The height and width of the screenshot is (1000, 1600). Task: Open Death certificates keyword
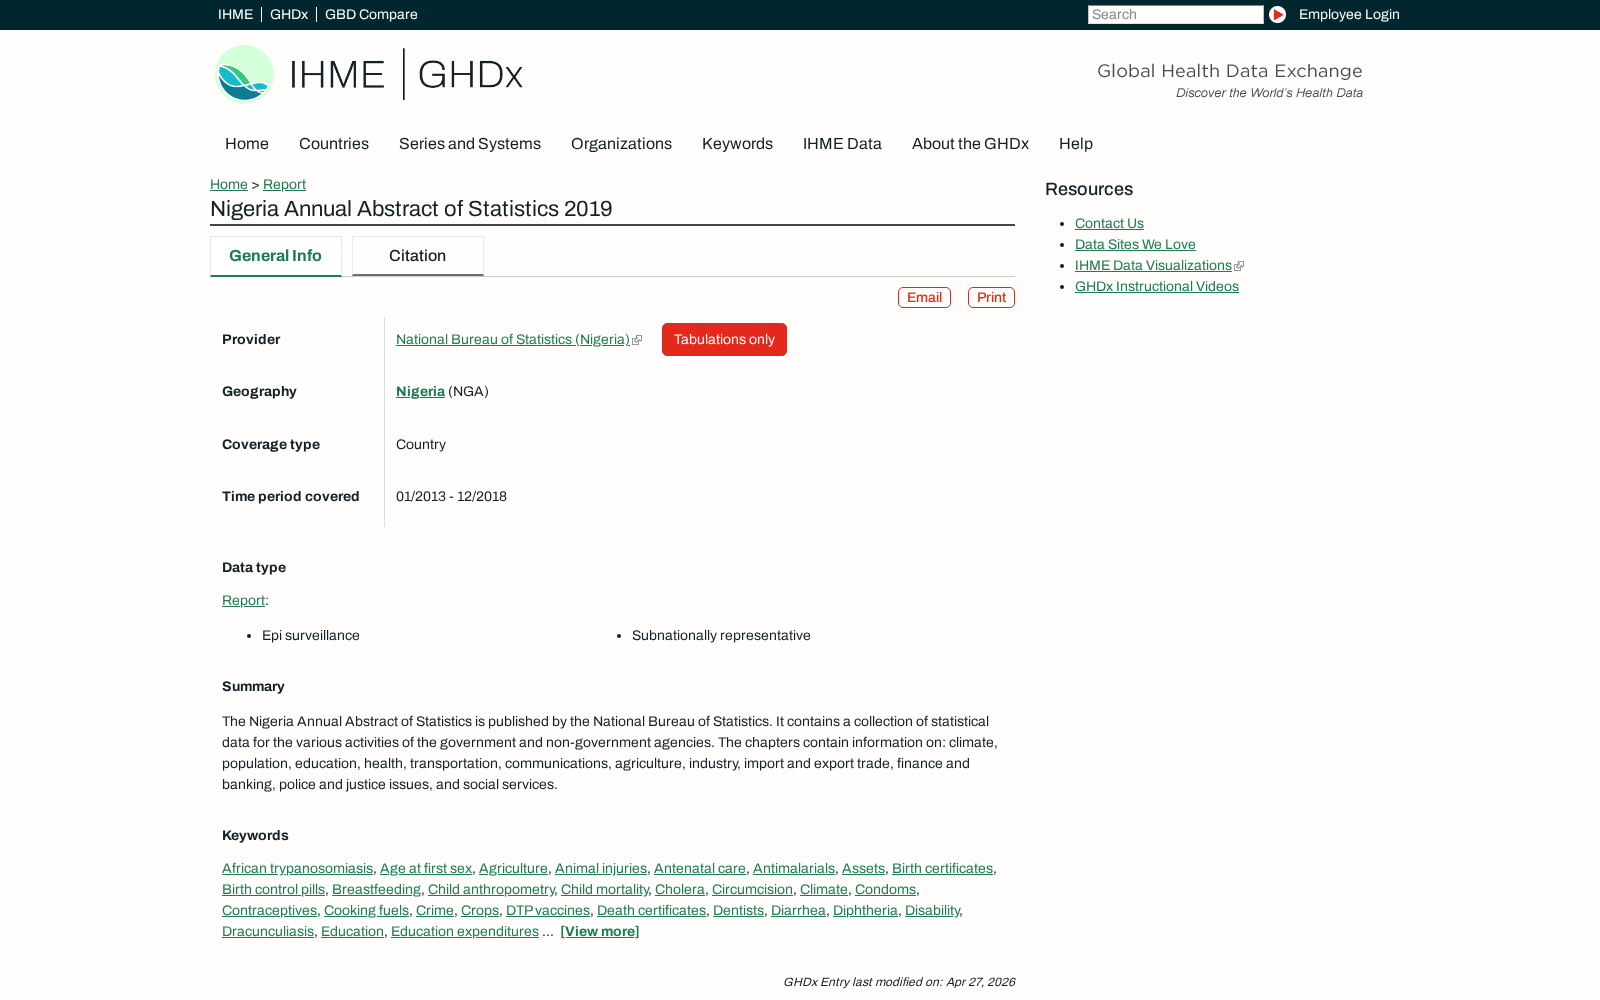[x=651, y=910]
